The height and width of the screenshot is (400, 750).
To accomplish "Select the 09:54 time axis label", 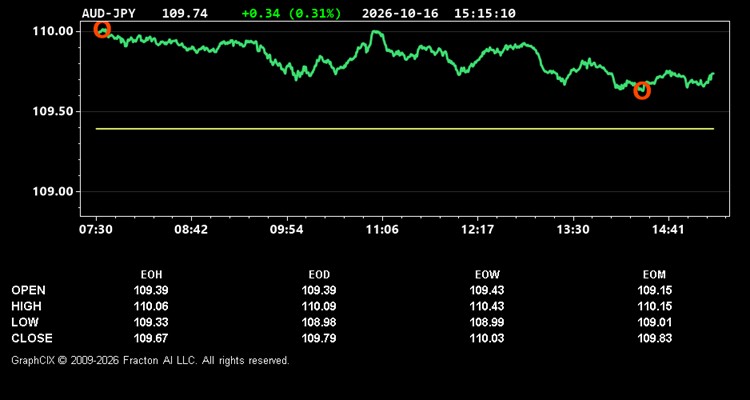I will [287, 229].
